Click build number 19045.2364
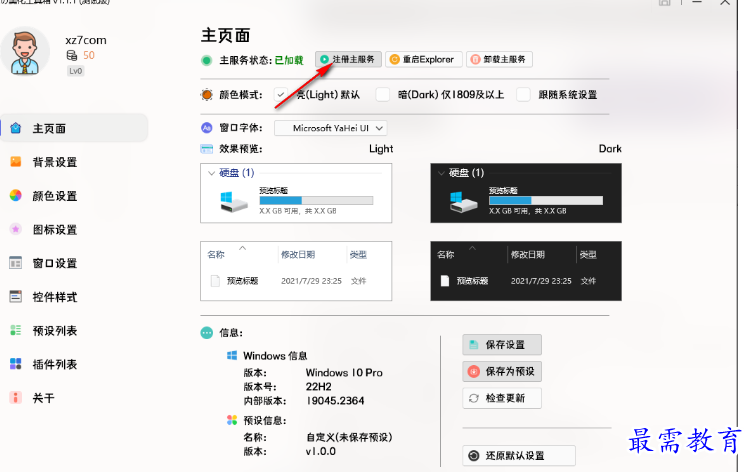The image size is (750, 472). pos(335,401)
